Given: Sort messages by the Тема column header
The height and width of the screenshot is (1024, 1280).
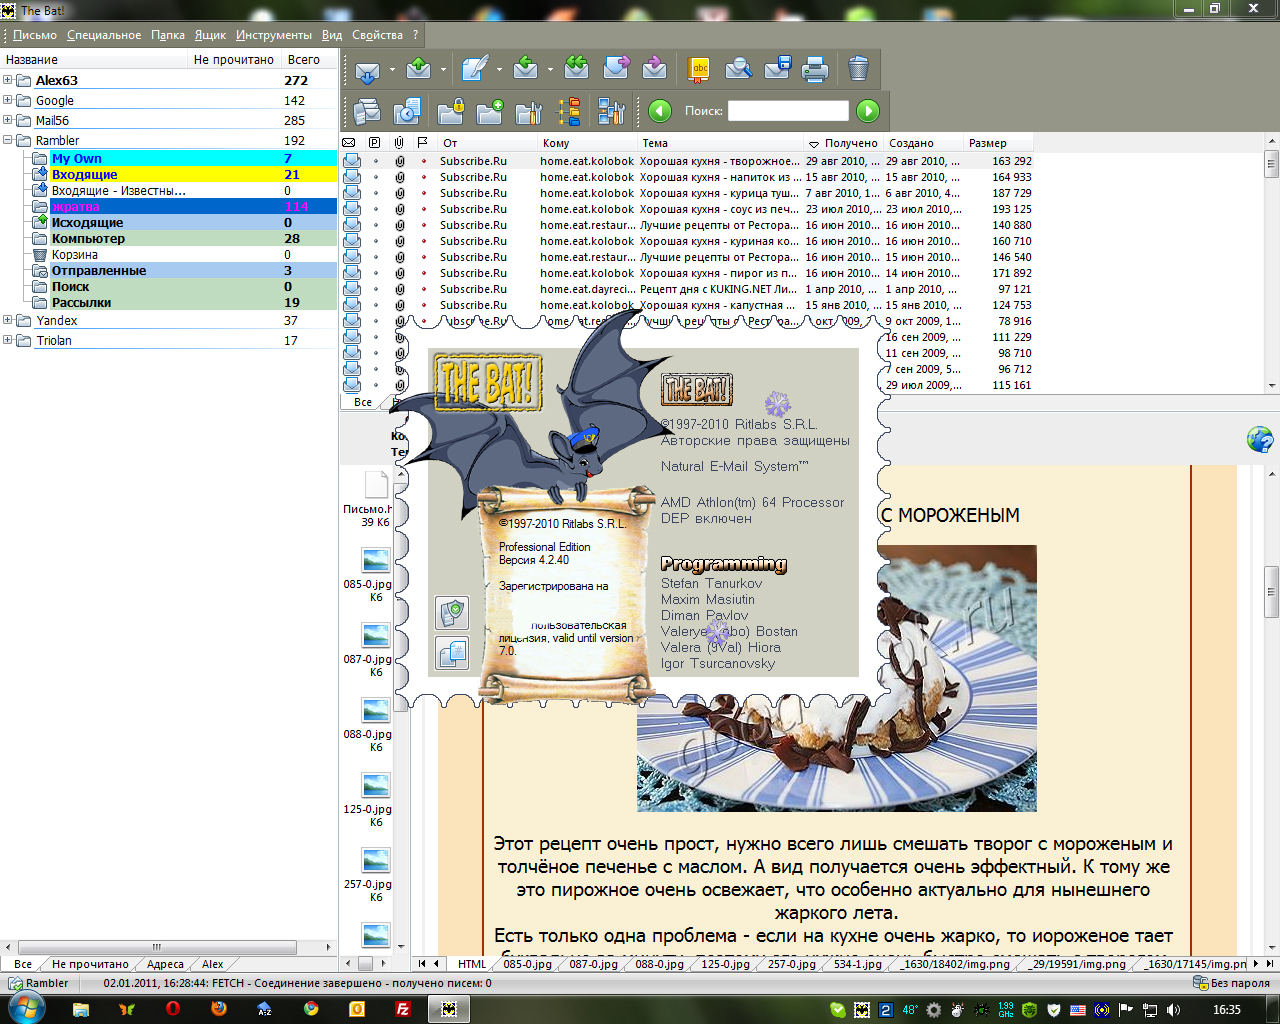Looking at the screenshot, I should coord(720,143).
